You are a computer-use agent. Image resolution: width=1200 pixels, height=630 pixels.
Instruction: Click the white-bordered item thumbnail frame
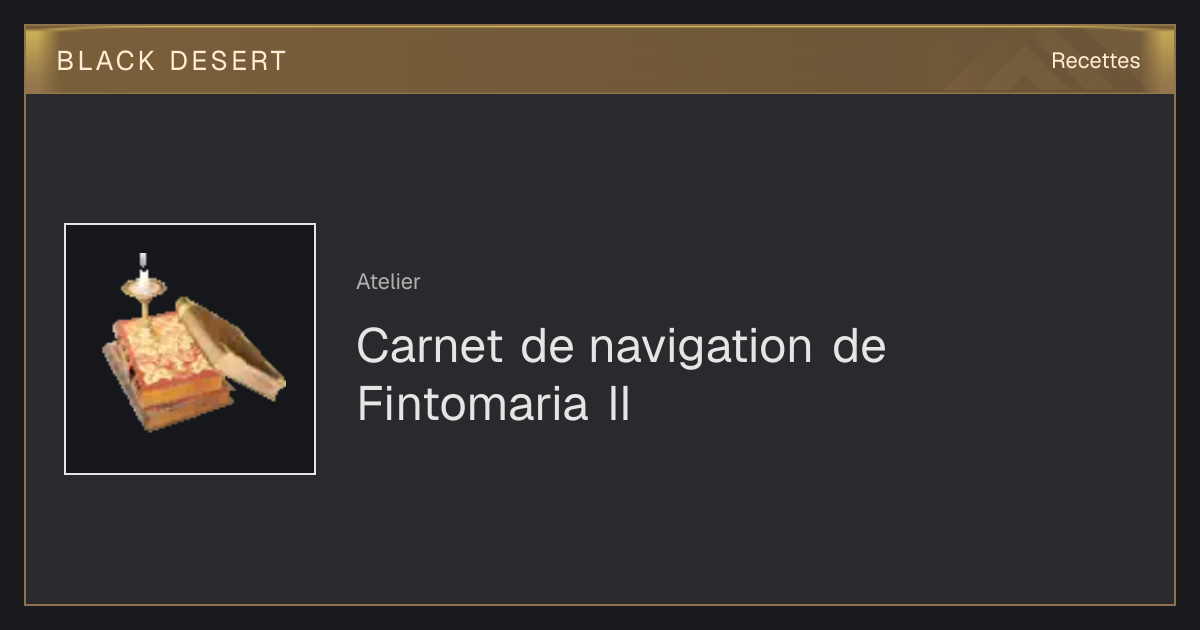[x=190, y=349]
